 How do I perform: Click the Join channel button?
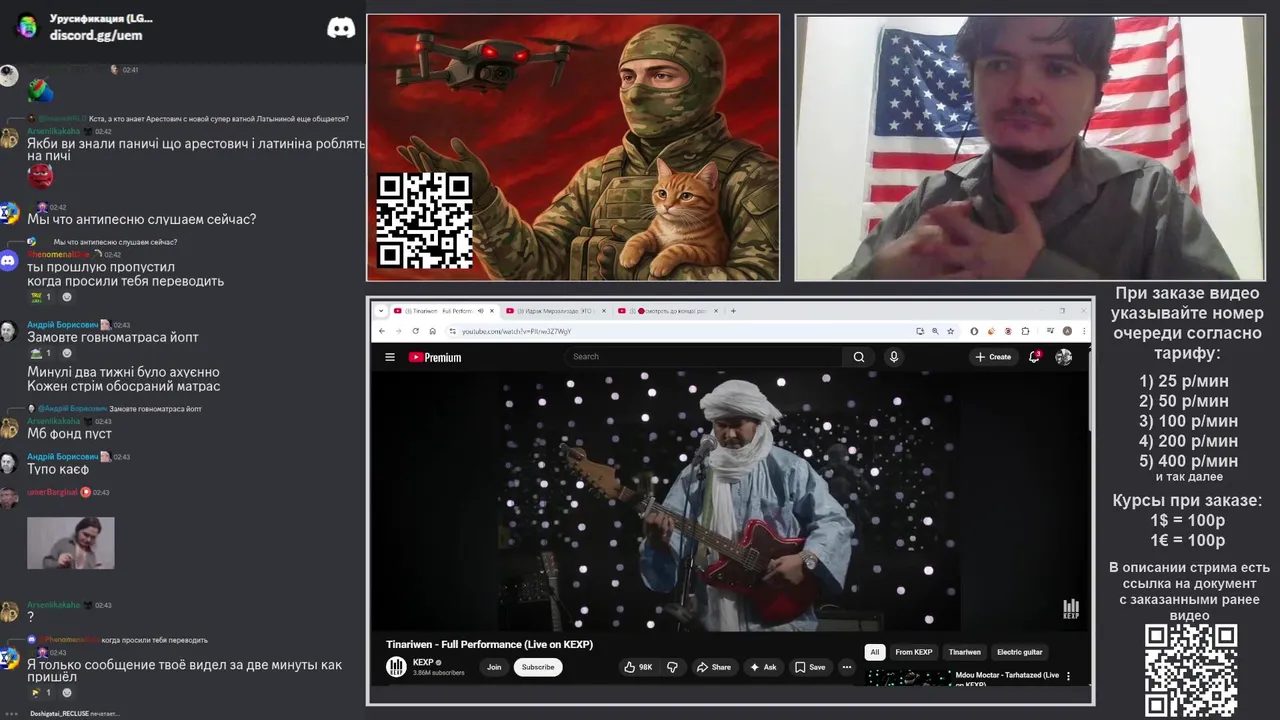[x=494, y=667]
